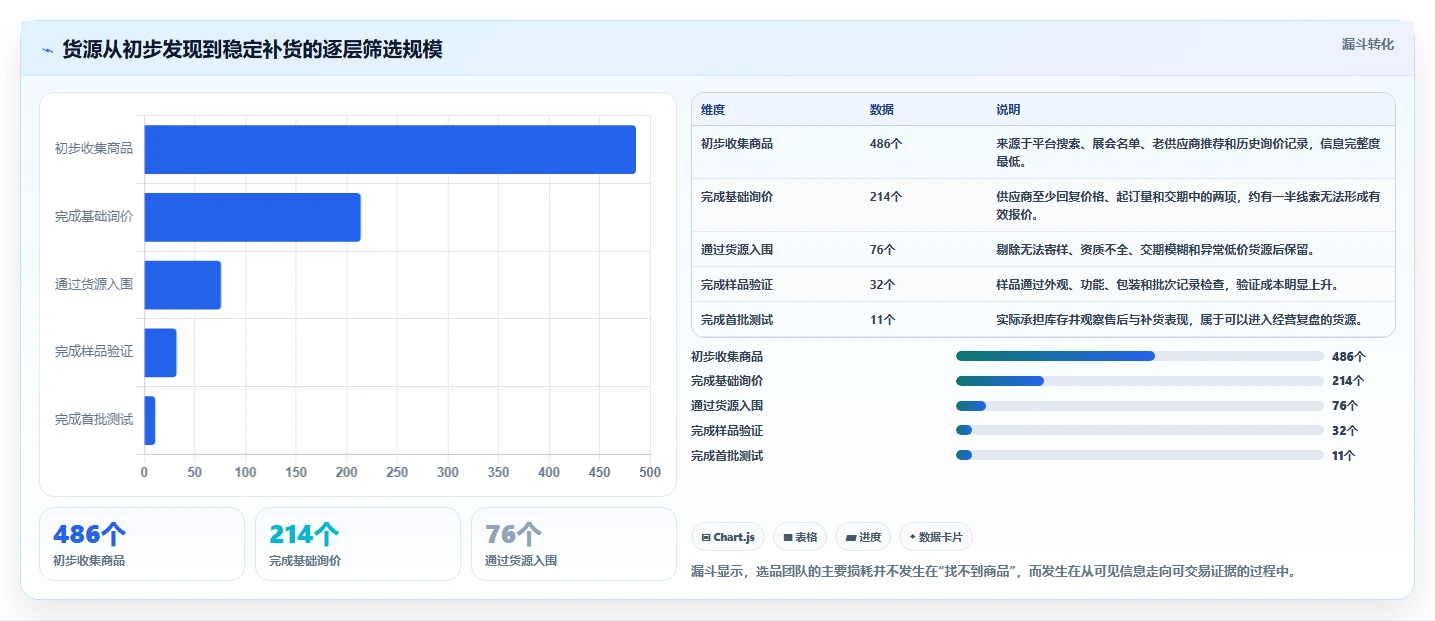1435x621 pixels.
Task: Click the 初步收集商品 bar in the chart
Action: point(390,149)
